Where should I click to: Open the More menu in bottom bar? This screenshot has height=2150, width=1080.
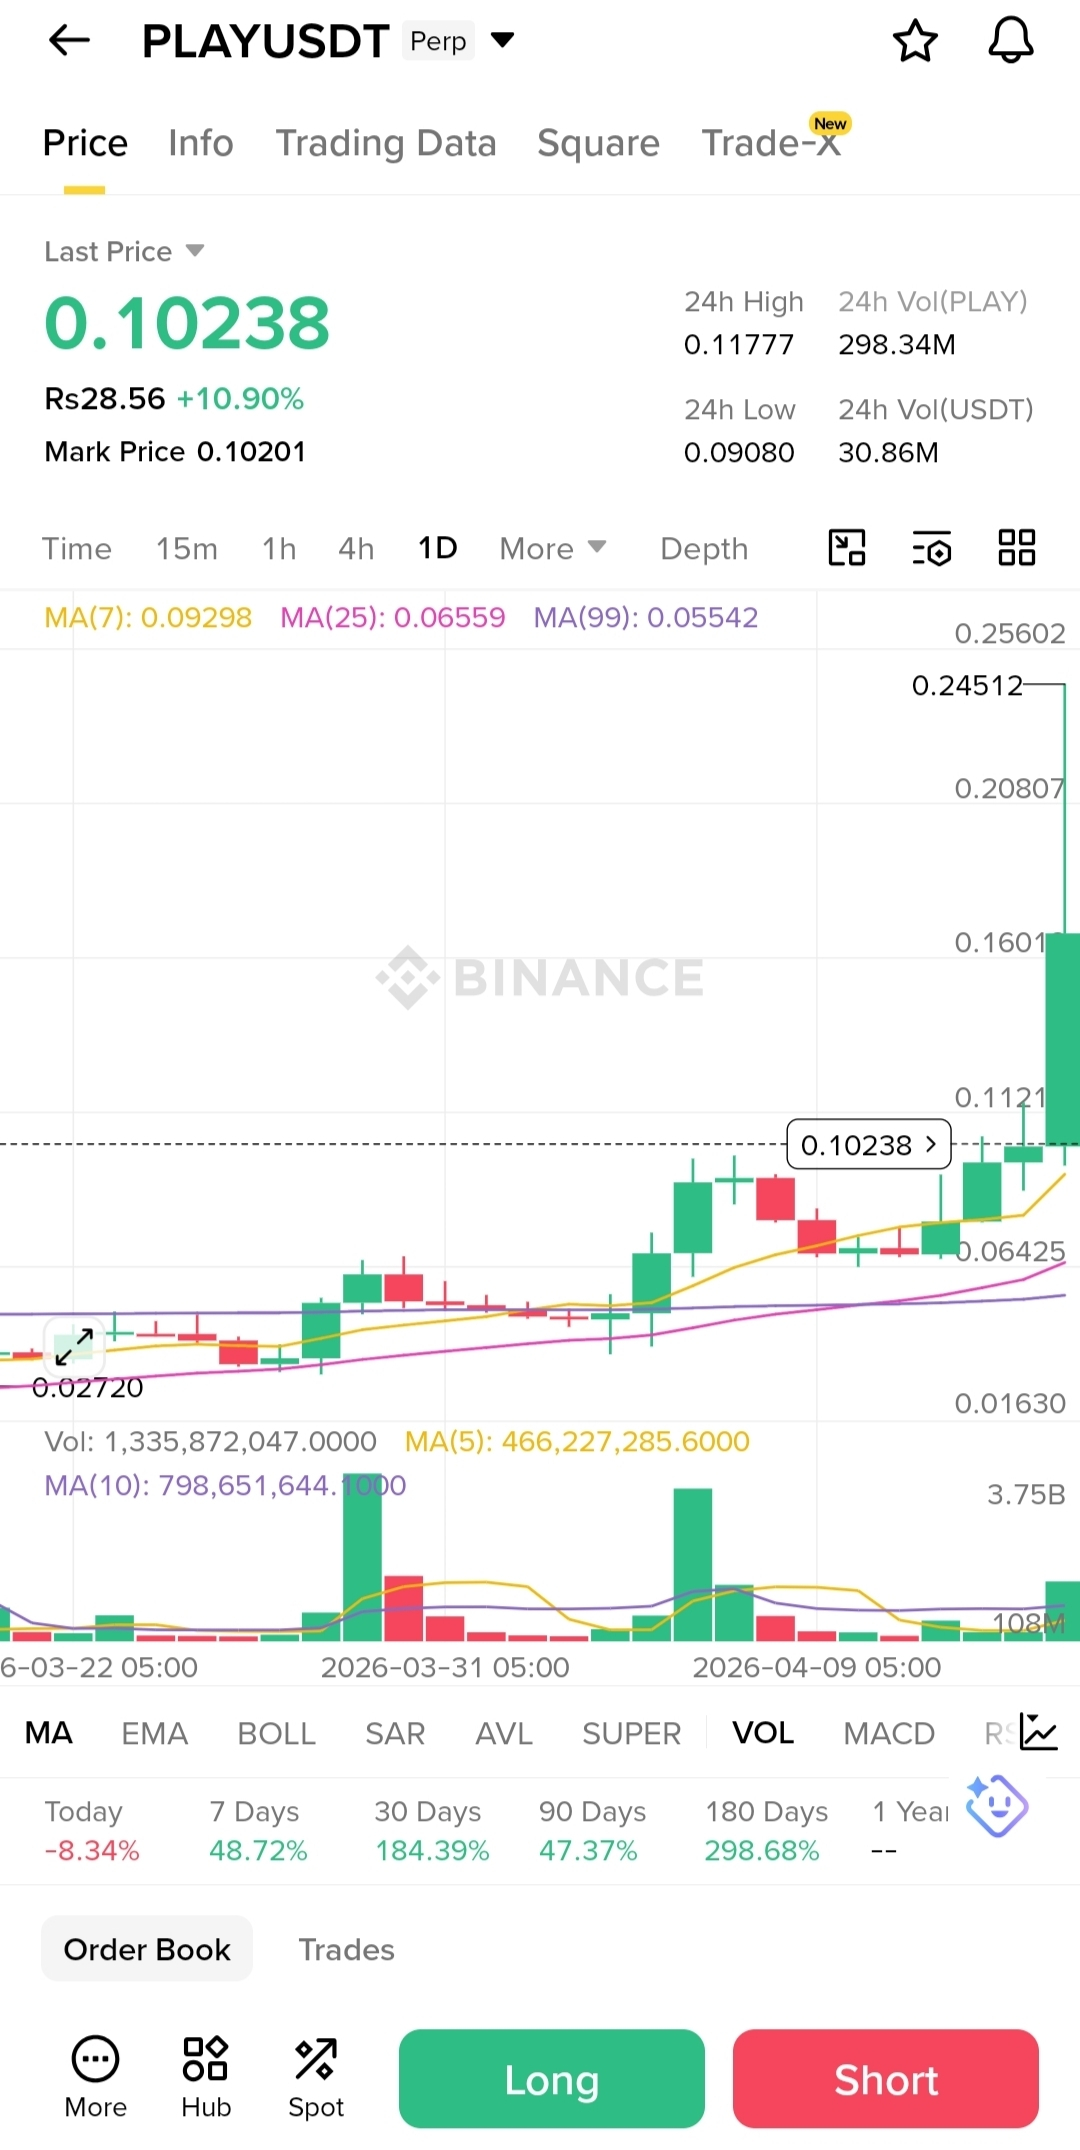(96, 2078)
